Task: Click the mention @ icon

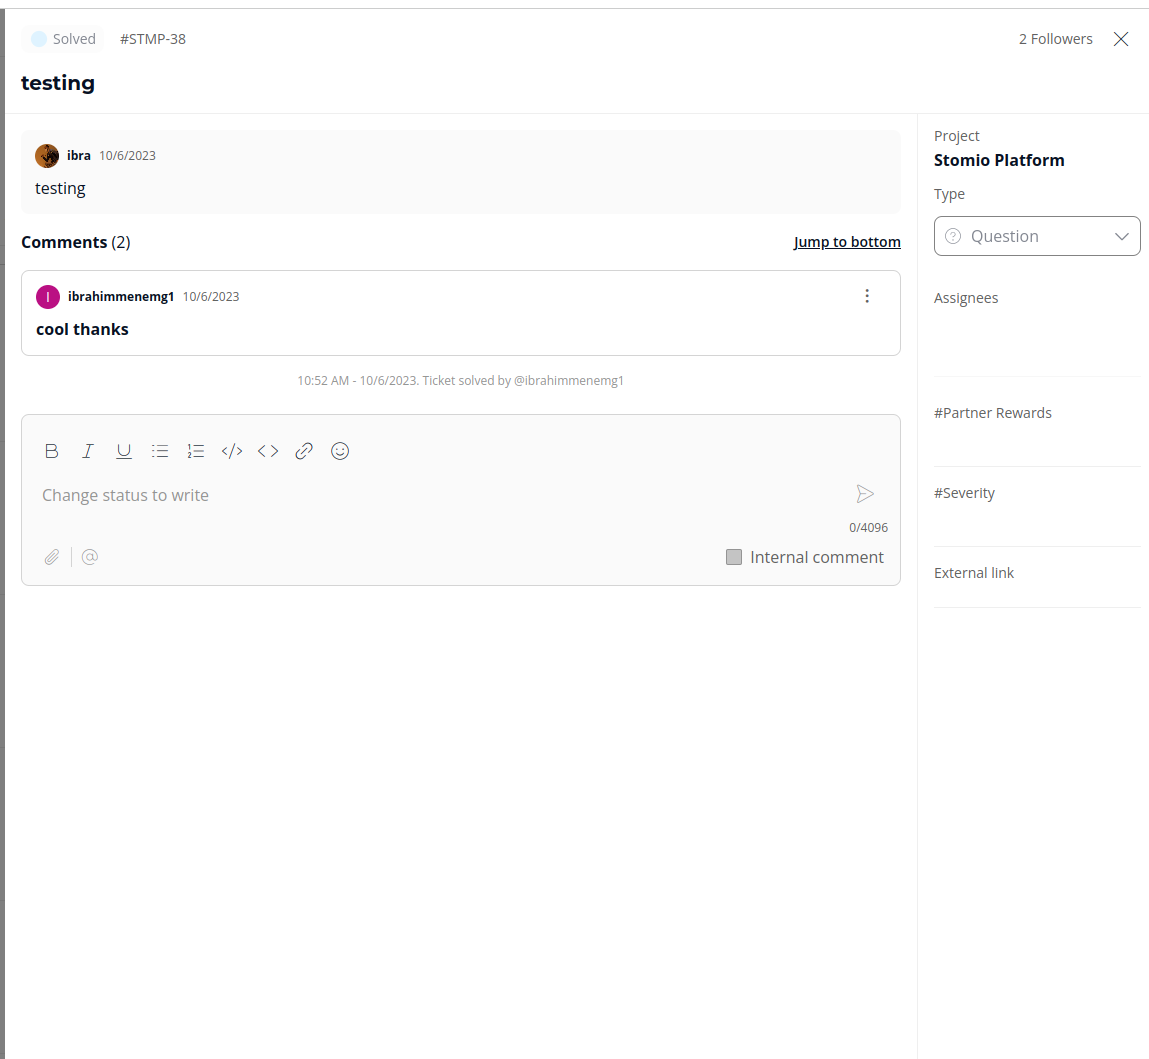Action: tap(90, 557)
